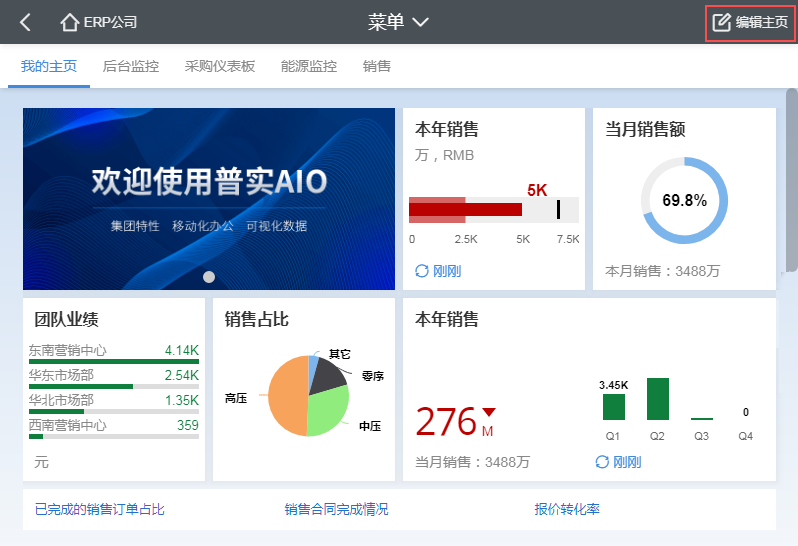Click the orange 高压 pie slice
This screenshot has height=546, width=798.
pos(286,398)
